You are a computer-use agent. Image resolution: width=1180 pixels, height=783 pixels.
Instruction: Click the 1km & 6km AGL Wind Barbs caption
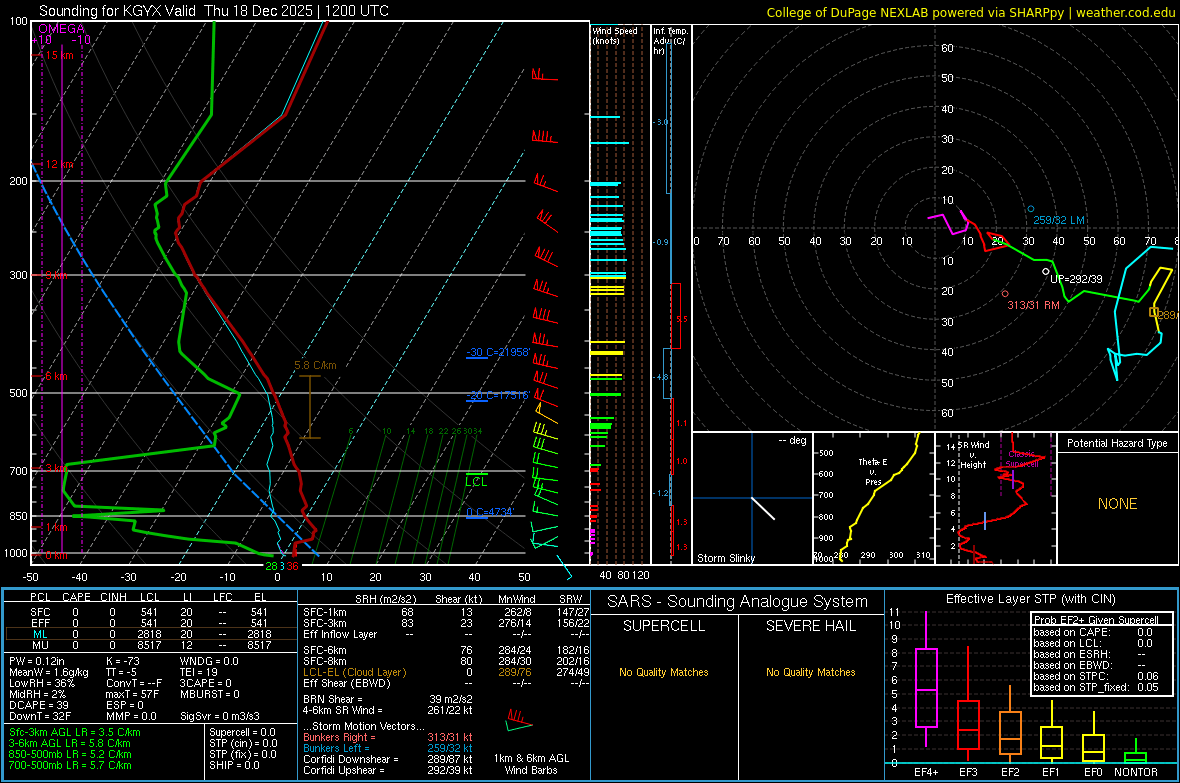(531, 764)
